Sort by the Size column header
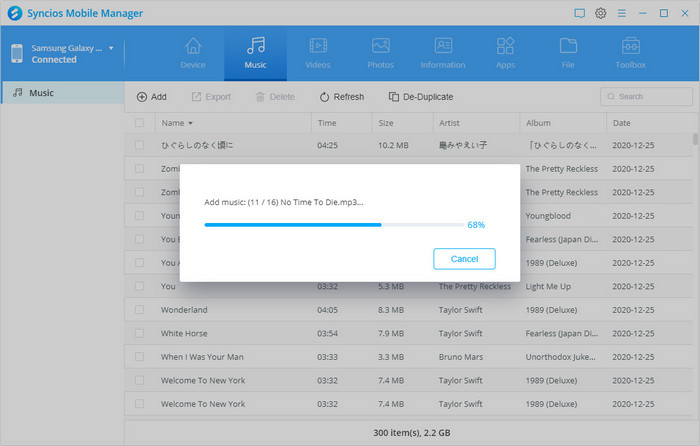Viewport: 700px width, 446px height. tap(386, 123)
